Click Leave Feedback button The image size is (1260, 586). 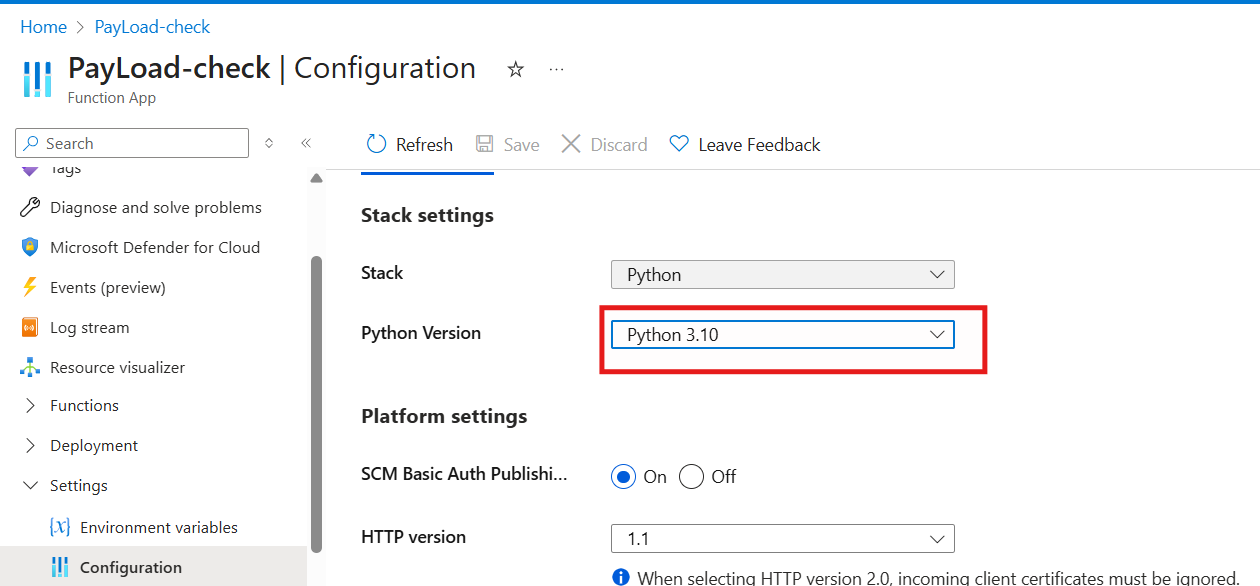[745, 145]
